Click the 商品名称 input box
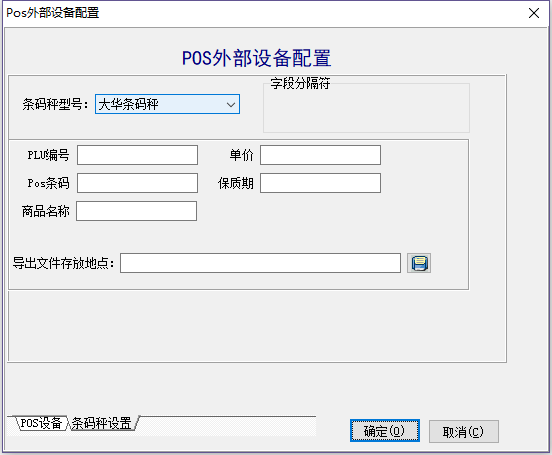This screenshot has width=552, height=455. pos(136,211)
